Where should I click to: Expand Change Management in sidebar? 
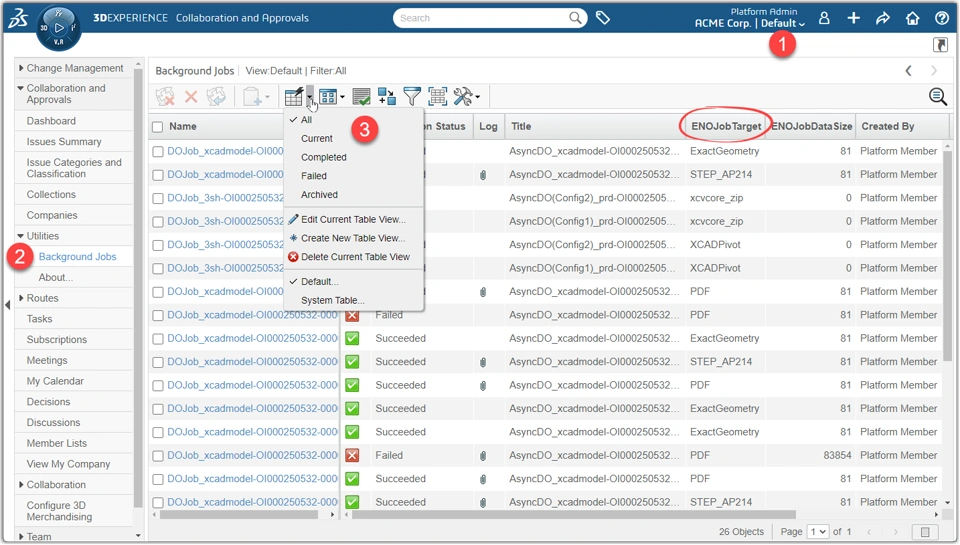(x=21, y=68)
